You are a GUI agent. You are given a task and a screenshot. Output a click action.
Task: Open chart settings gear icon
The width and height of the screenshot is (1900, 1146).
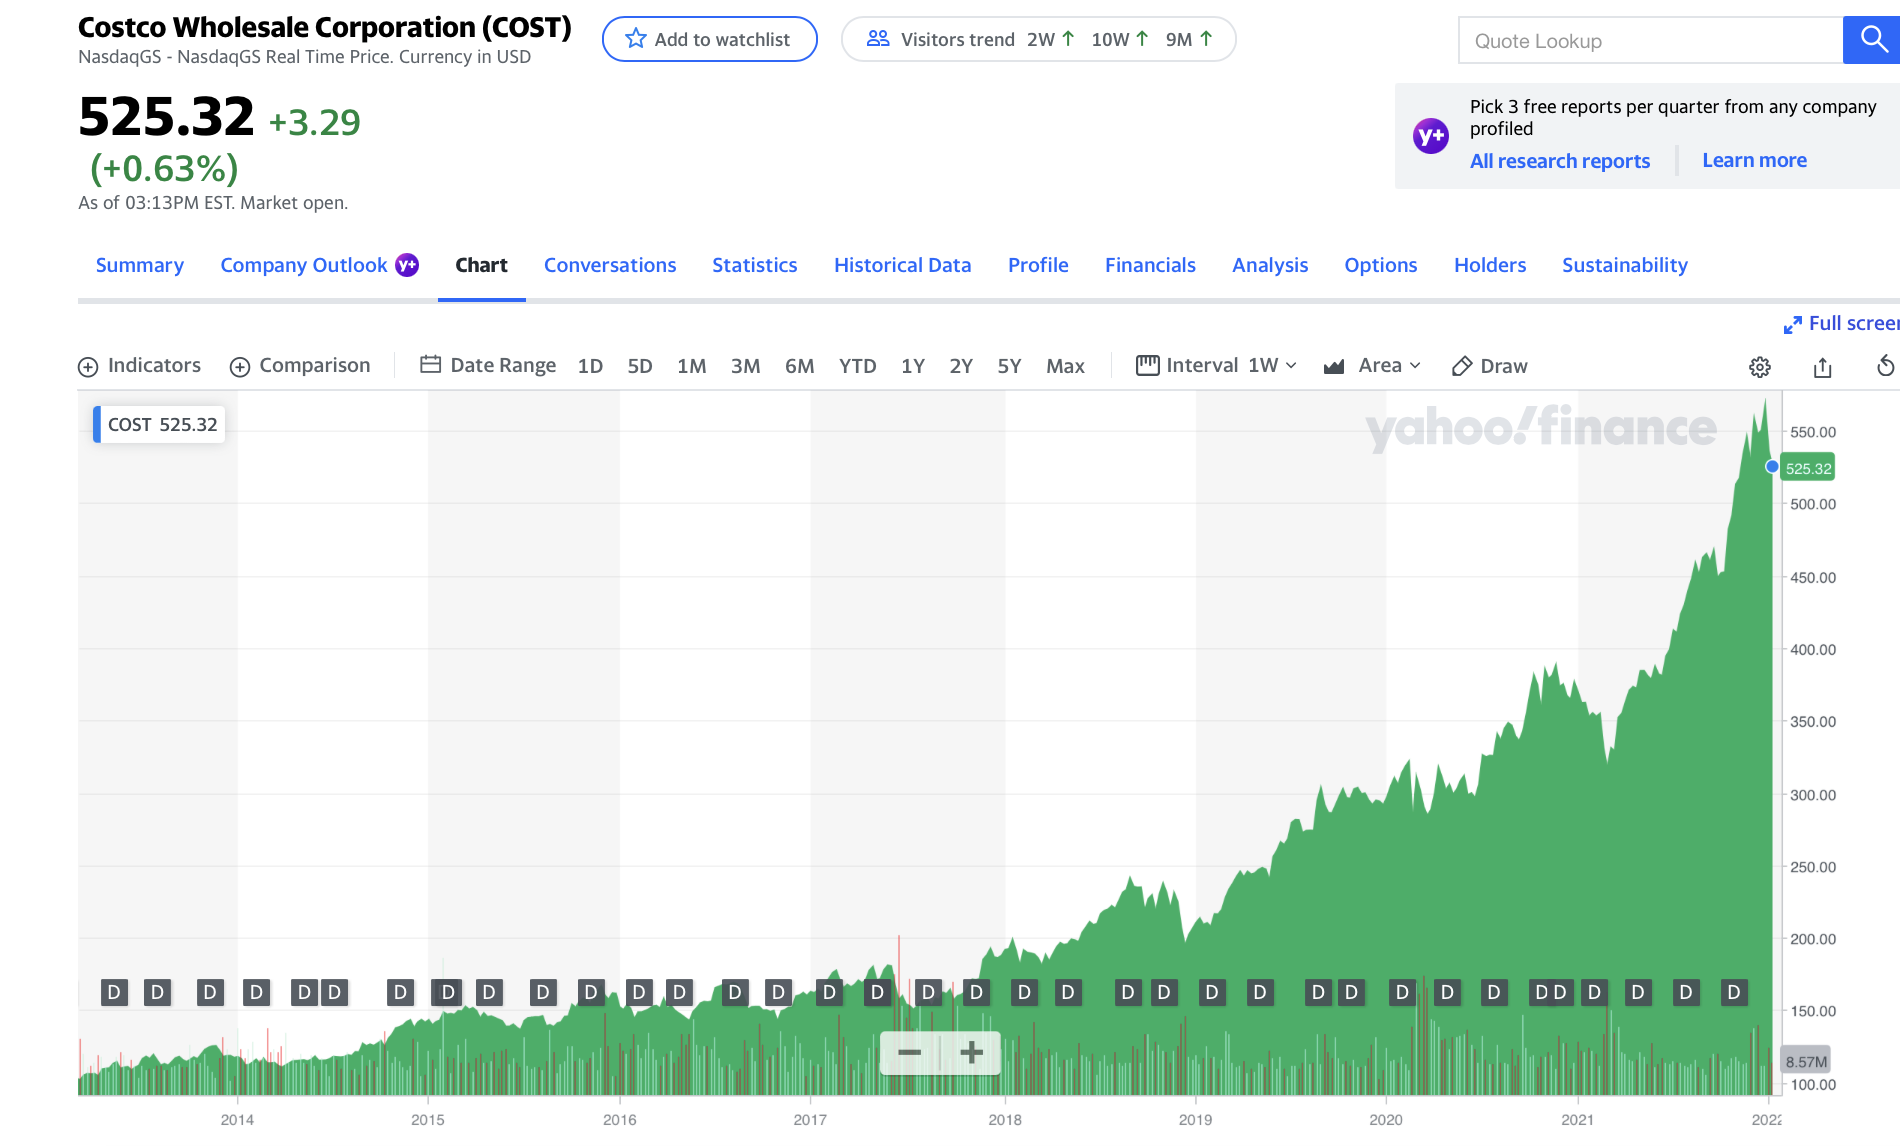(x=1760, y=367)
